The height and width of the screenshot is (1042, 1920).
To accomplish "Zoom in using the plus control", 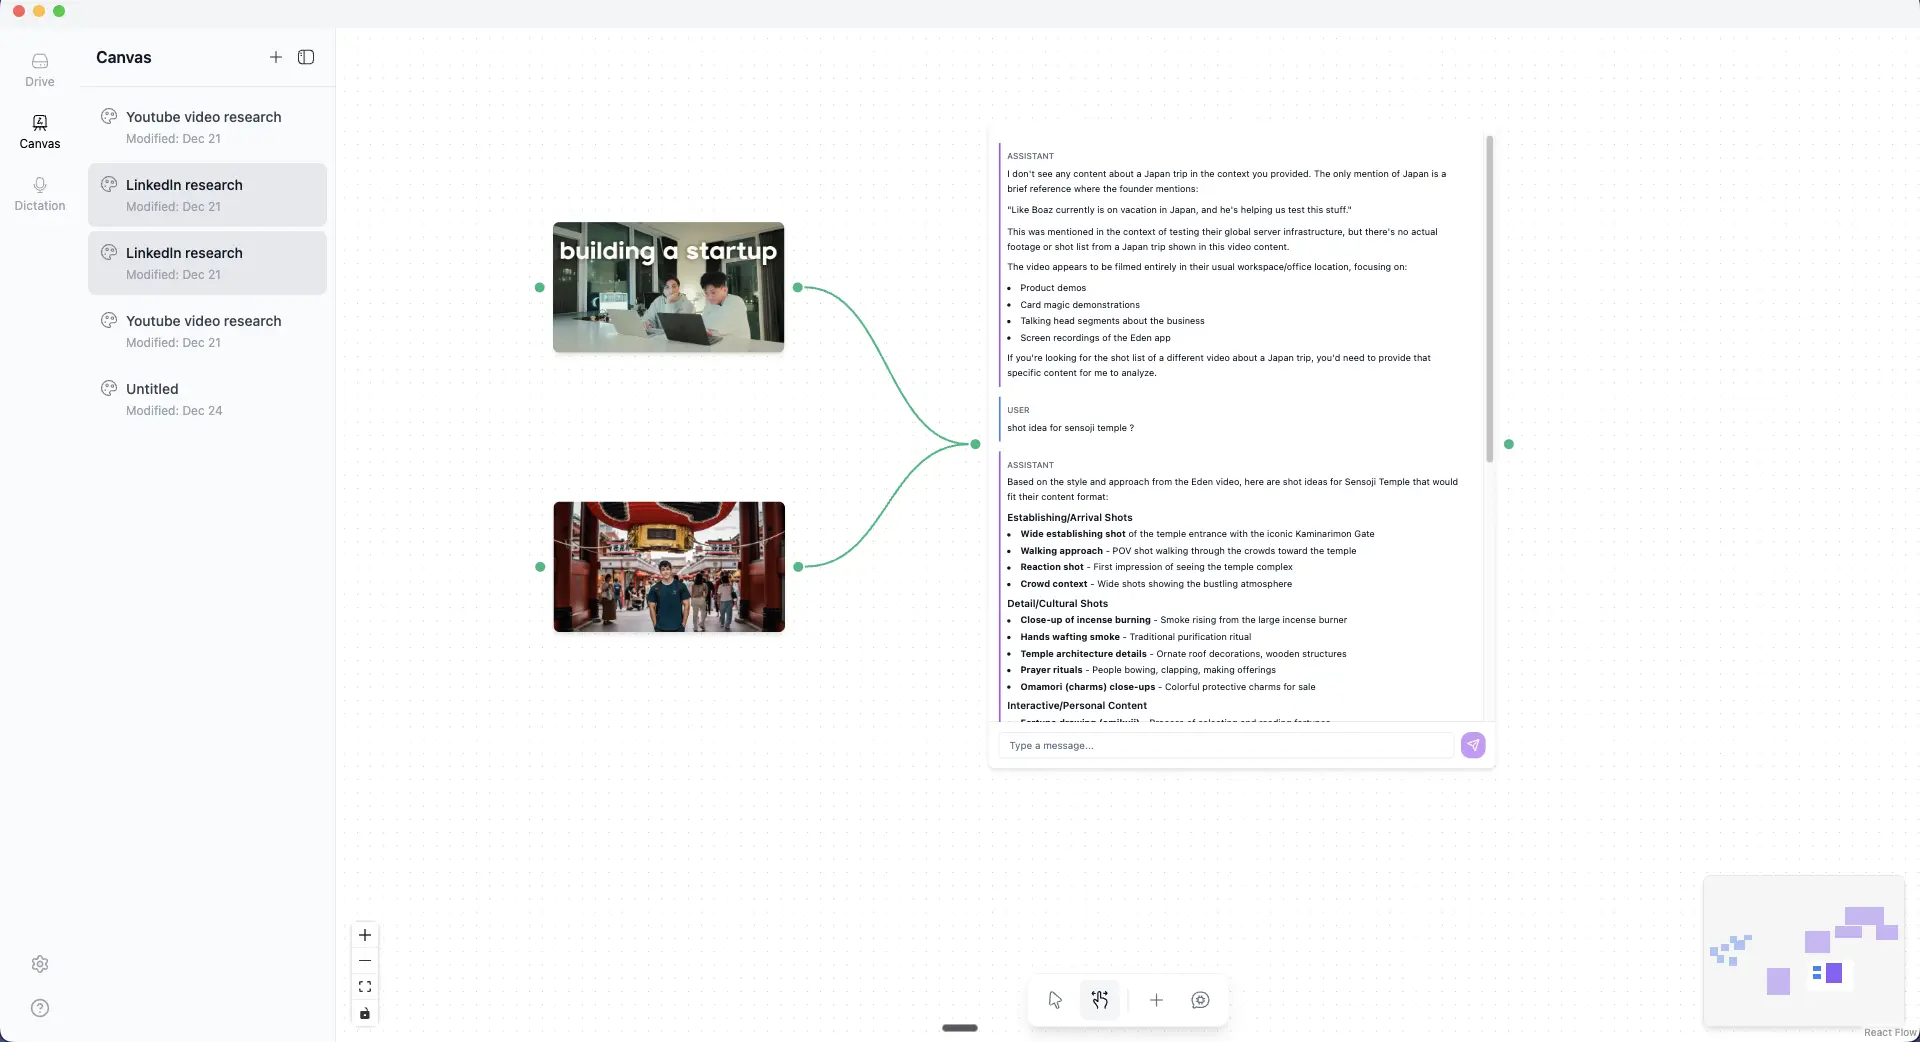I will 364,936.
